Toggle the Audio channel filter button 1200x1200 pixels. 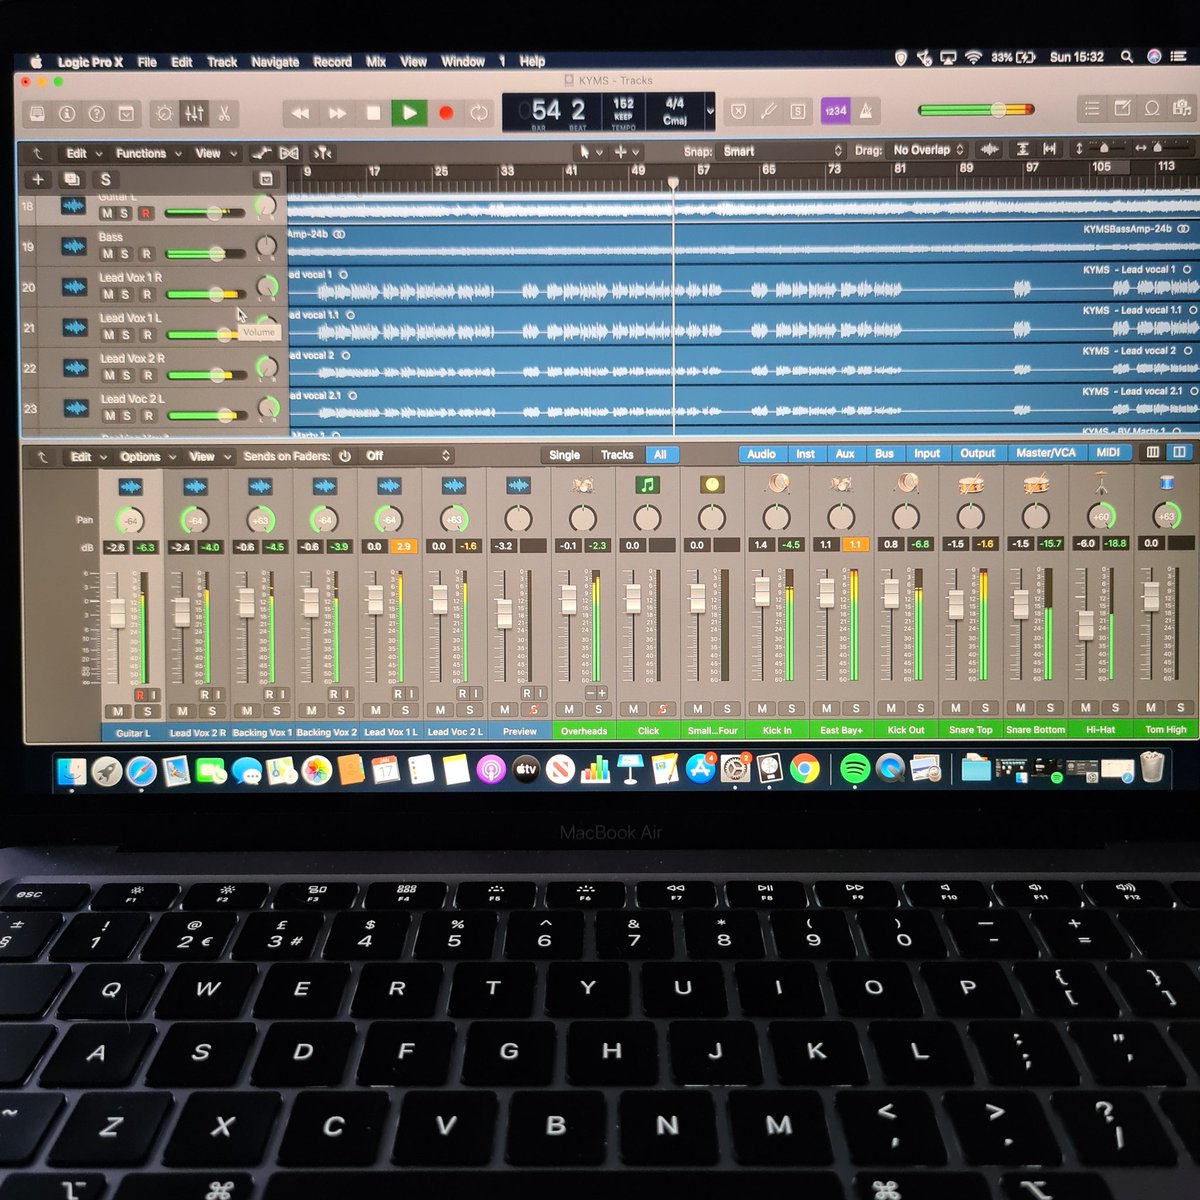(761, 454)
